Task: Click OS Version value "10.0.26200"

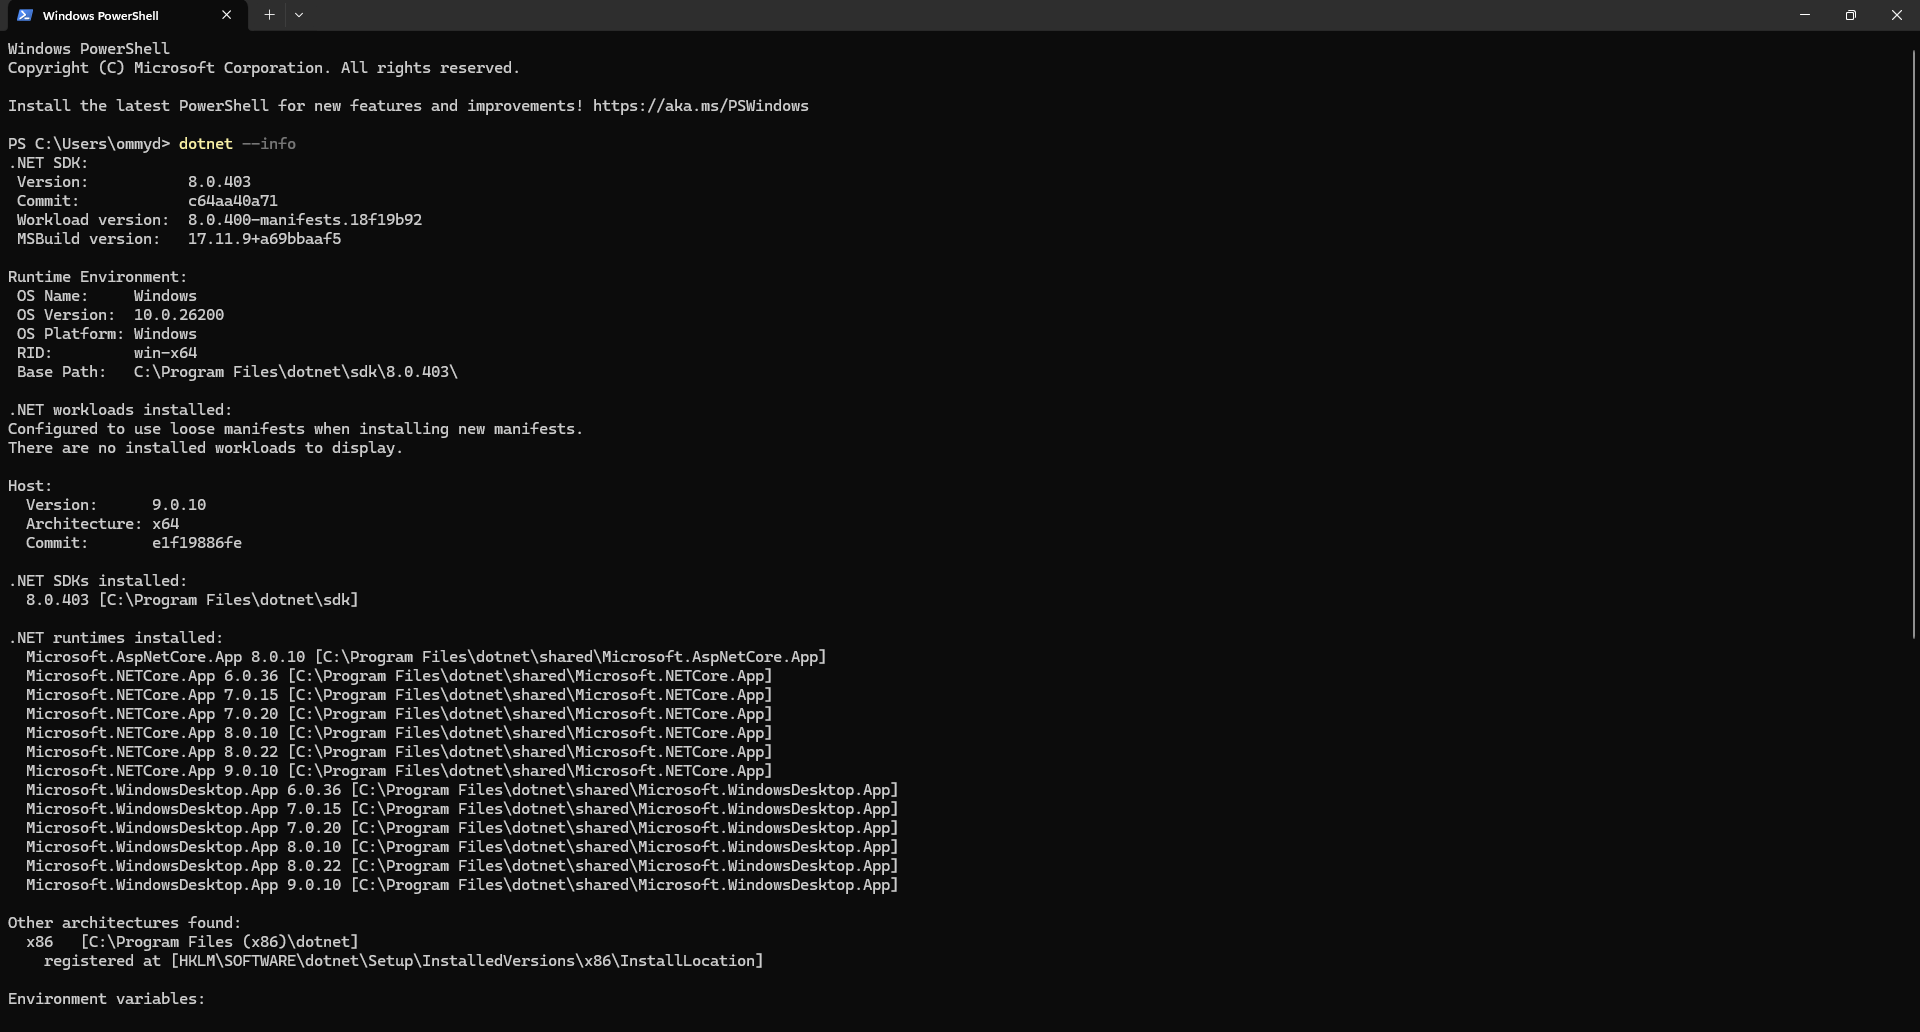Action: (179, 315)
